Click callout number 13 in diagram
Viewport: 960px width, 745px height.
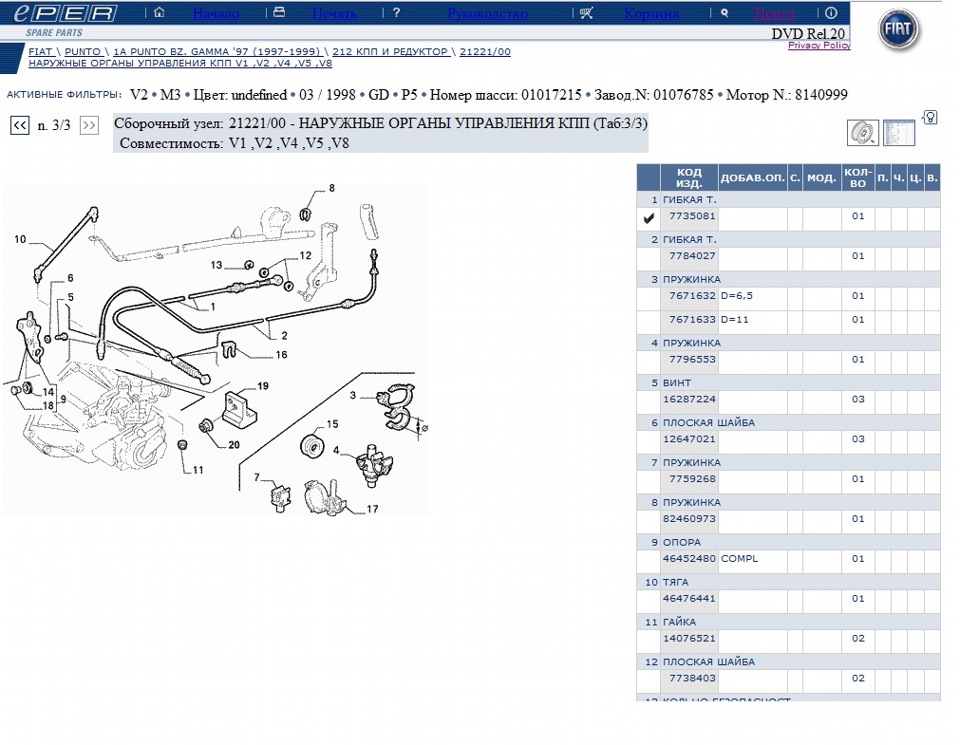pos(216,265)
